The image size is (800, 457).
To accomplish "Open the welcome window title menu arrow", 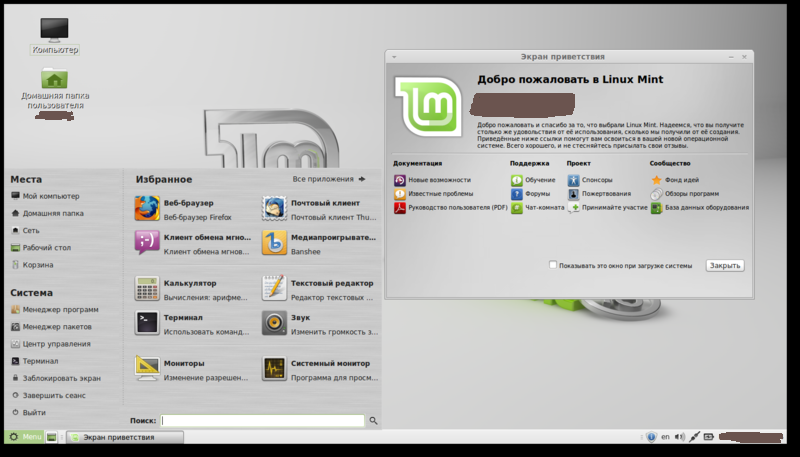I will click(394, 57).
